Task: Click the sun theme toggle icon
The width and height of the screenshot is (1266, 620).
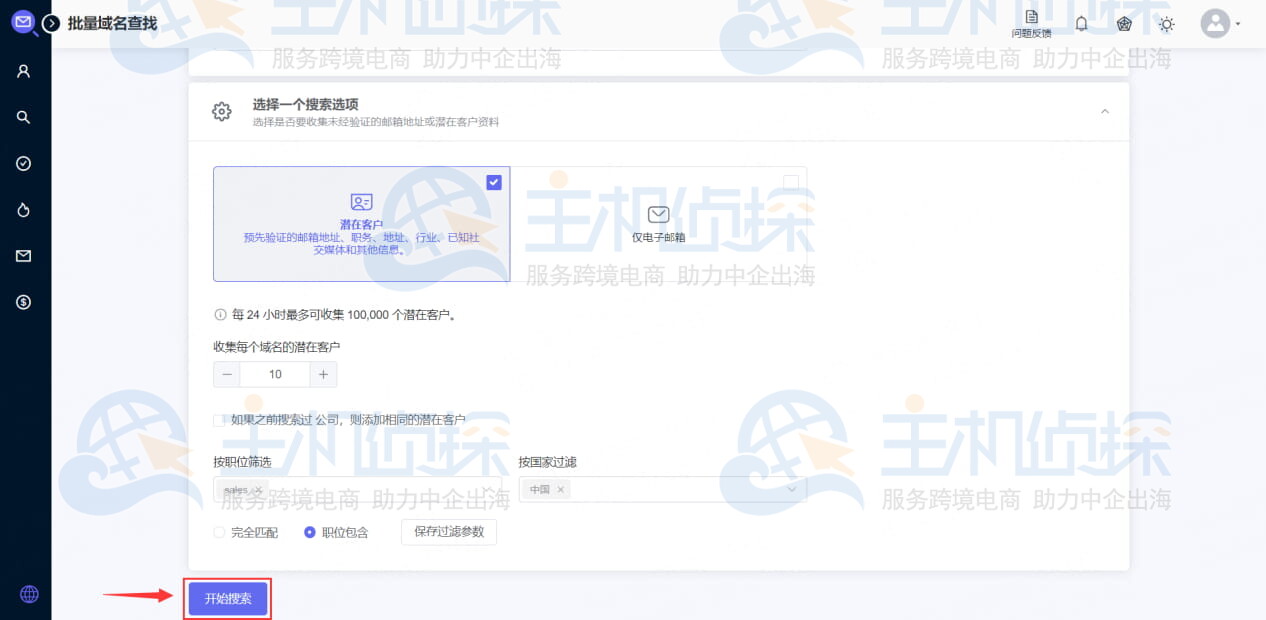Action: click(x=1166, y=23)
